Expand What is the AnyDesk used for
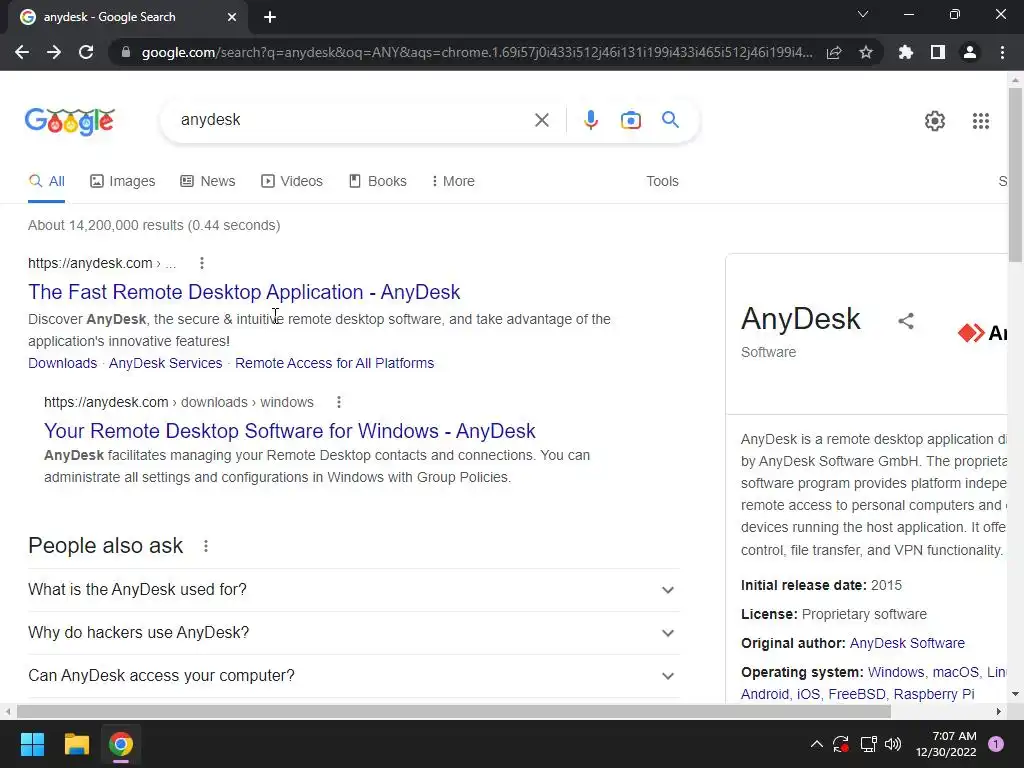1024x768 pixels. pyautogui.click(x=353, y=590)
